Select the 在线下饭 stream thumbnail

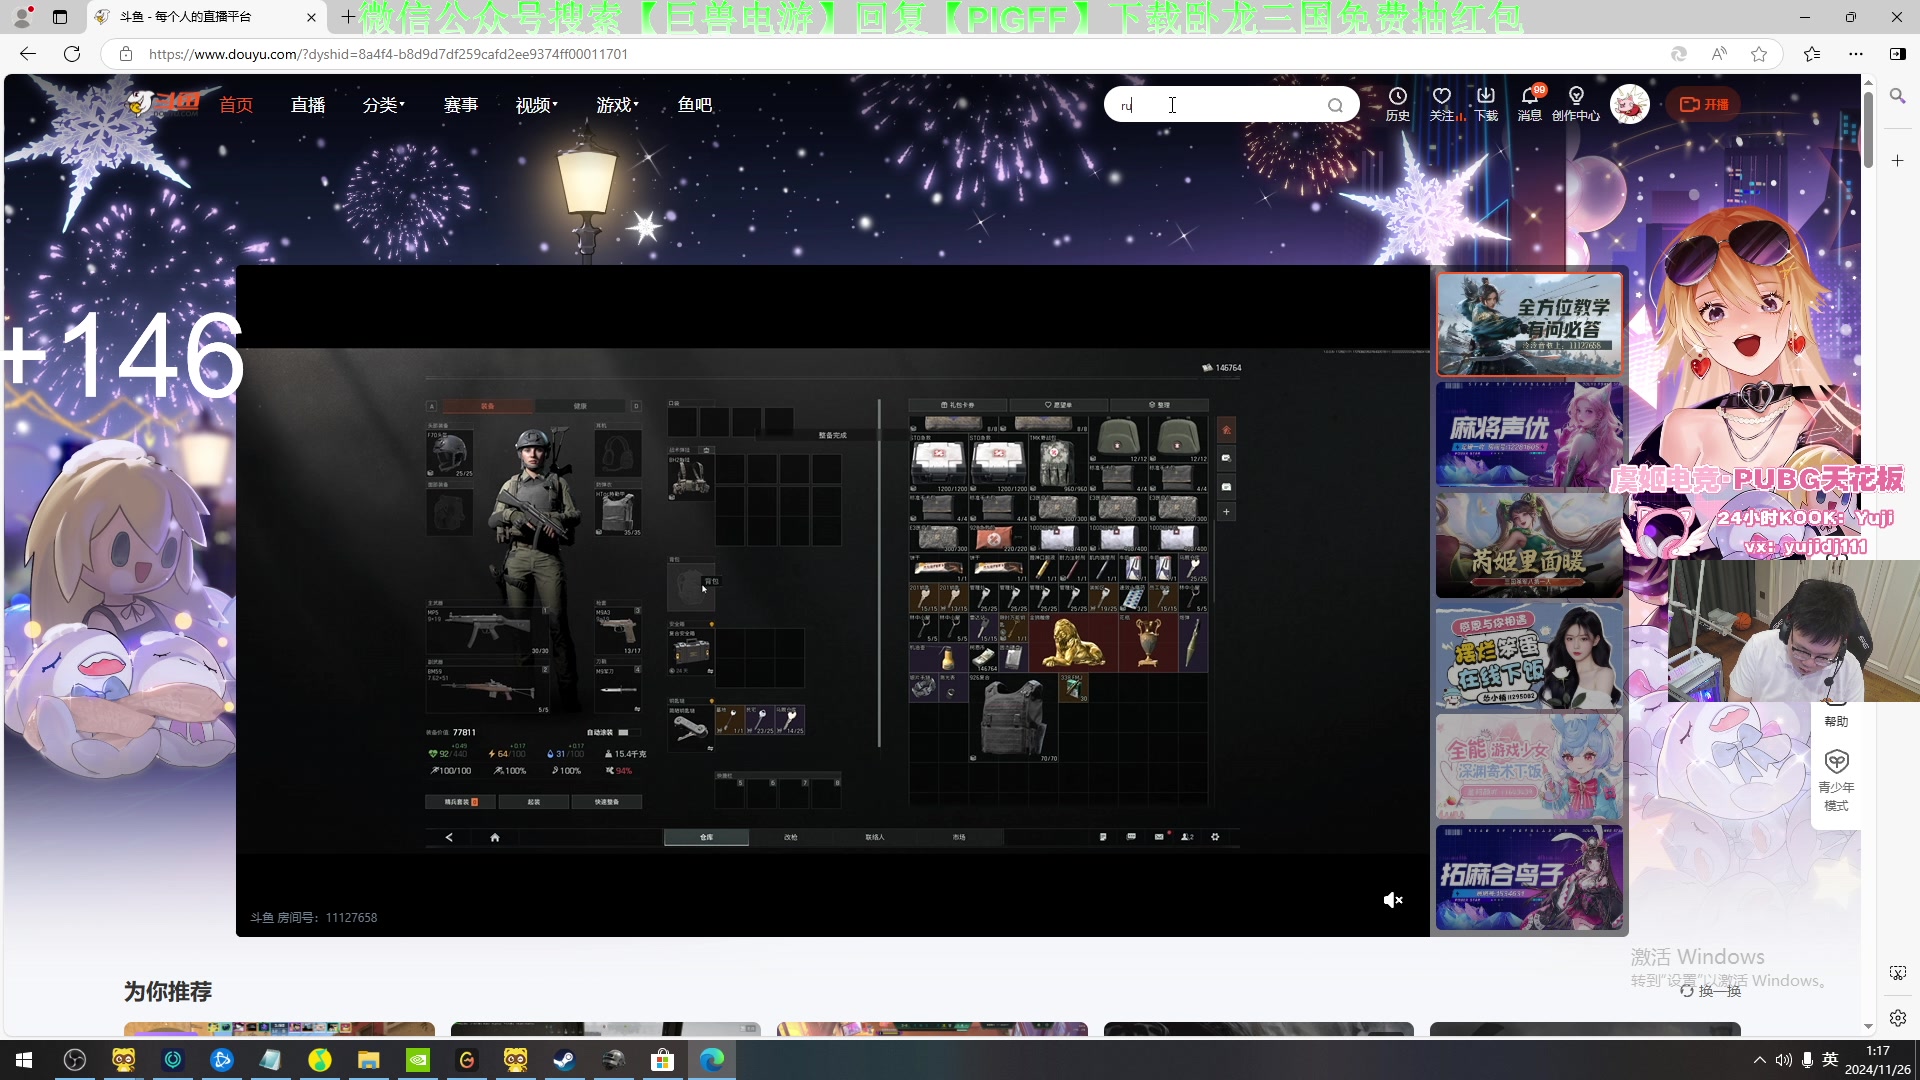(x=1529, y=656)
